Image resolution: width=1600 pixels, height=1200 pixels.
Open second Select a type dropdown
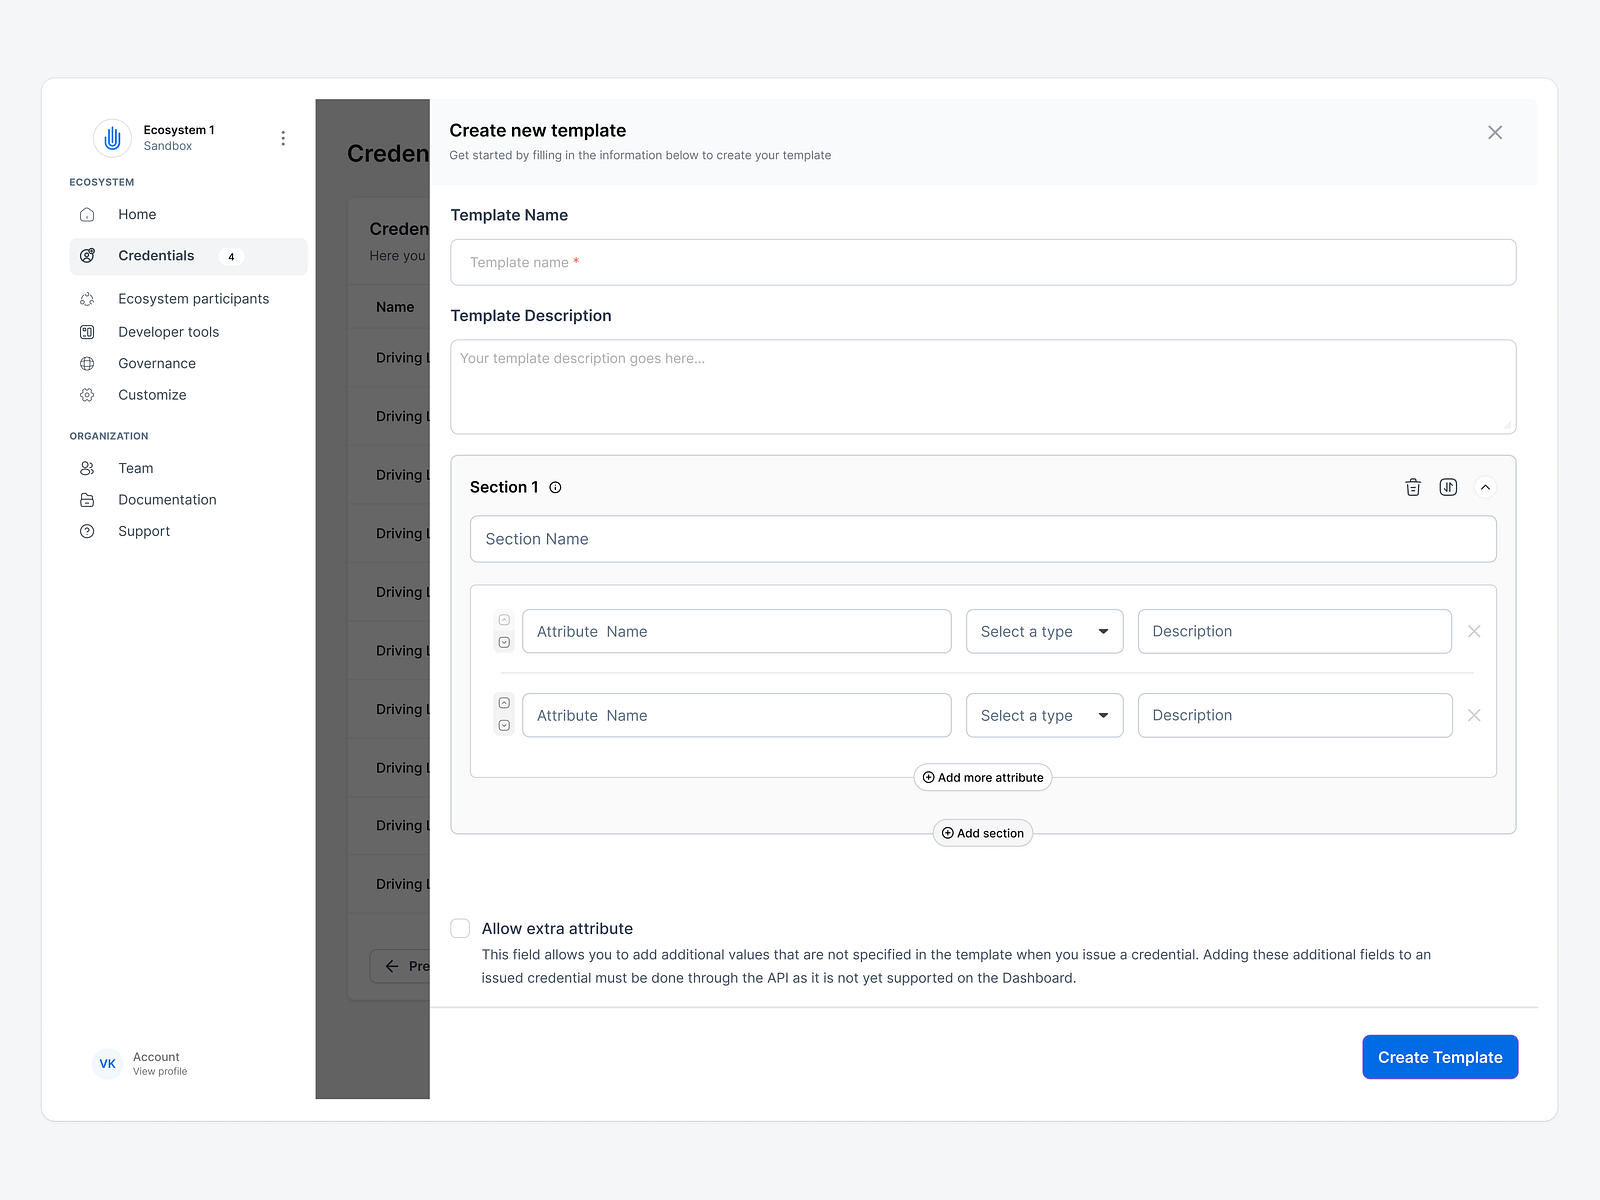1044,715
